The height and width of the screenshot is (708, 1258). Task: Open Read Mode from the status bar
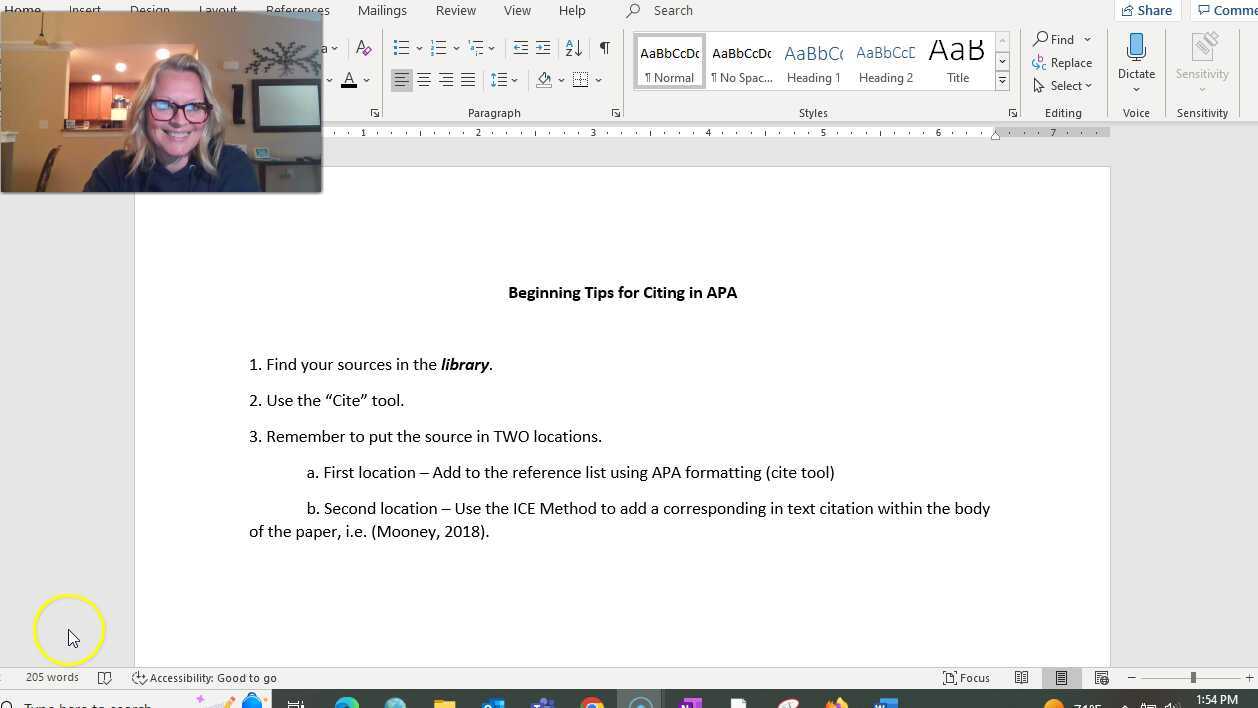pos(1021,677)
